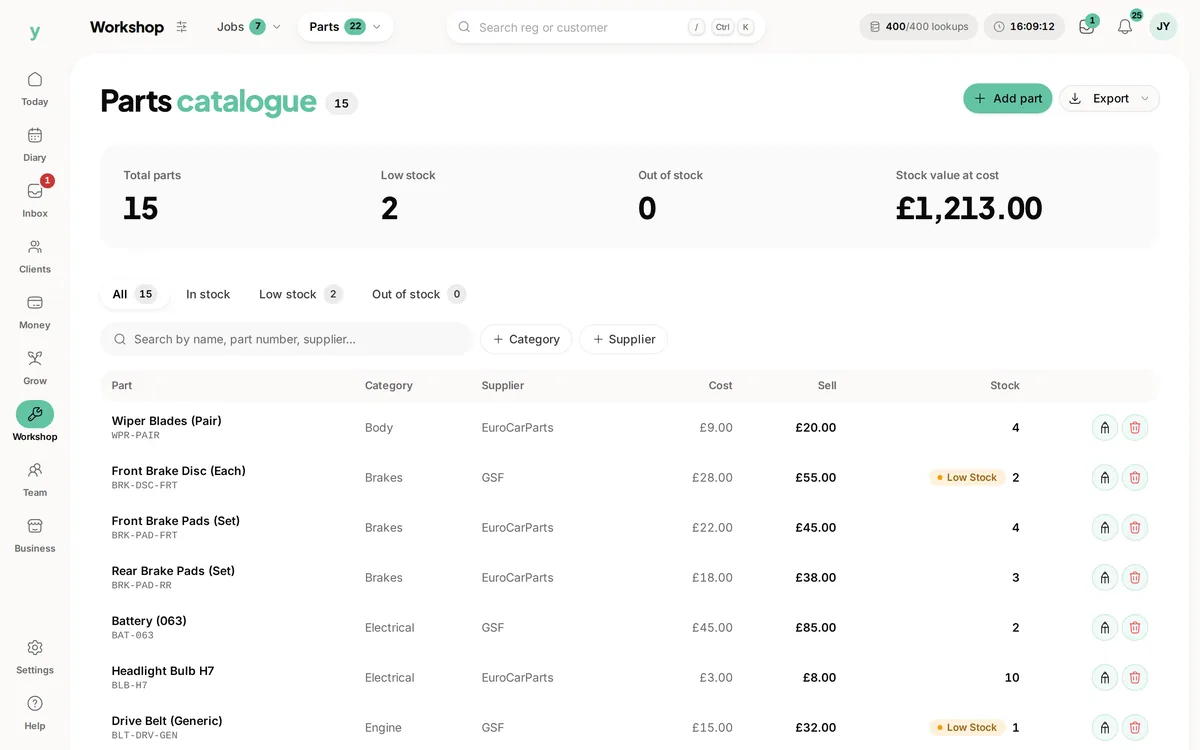Open the notifications bell

tap(1125, 27)
